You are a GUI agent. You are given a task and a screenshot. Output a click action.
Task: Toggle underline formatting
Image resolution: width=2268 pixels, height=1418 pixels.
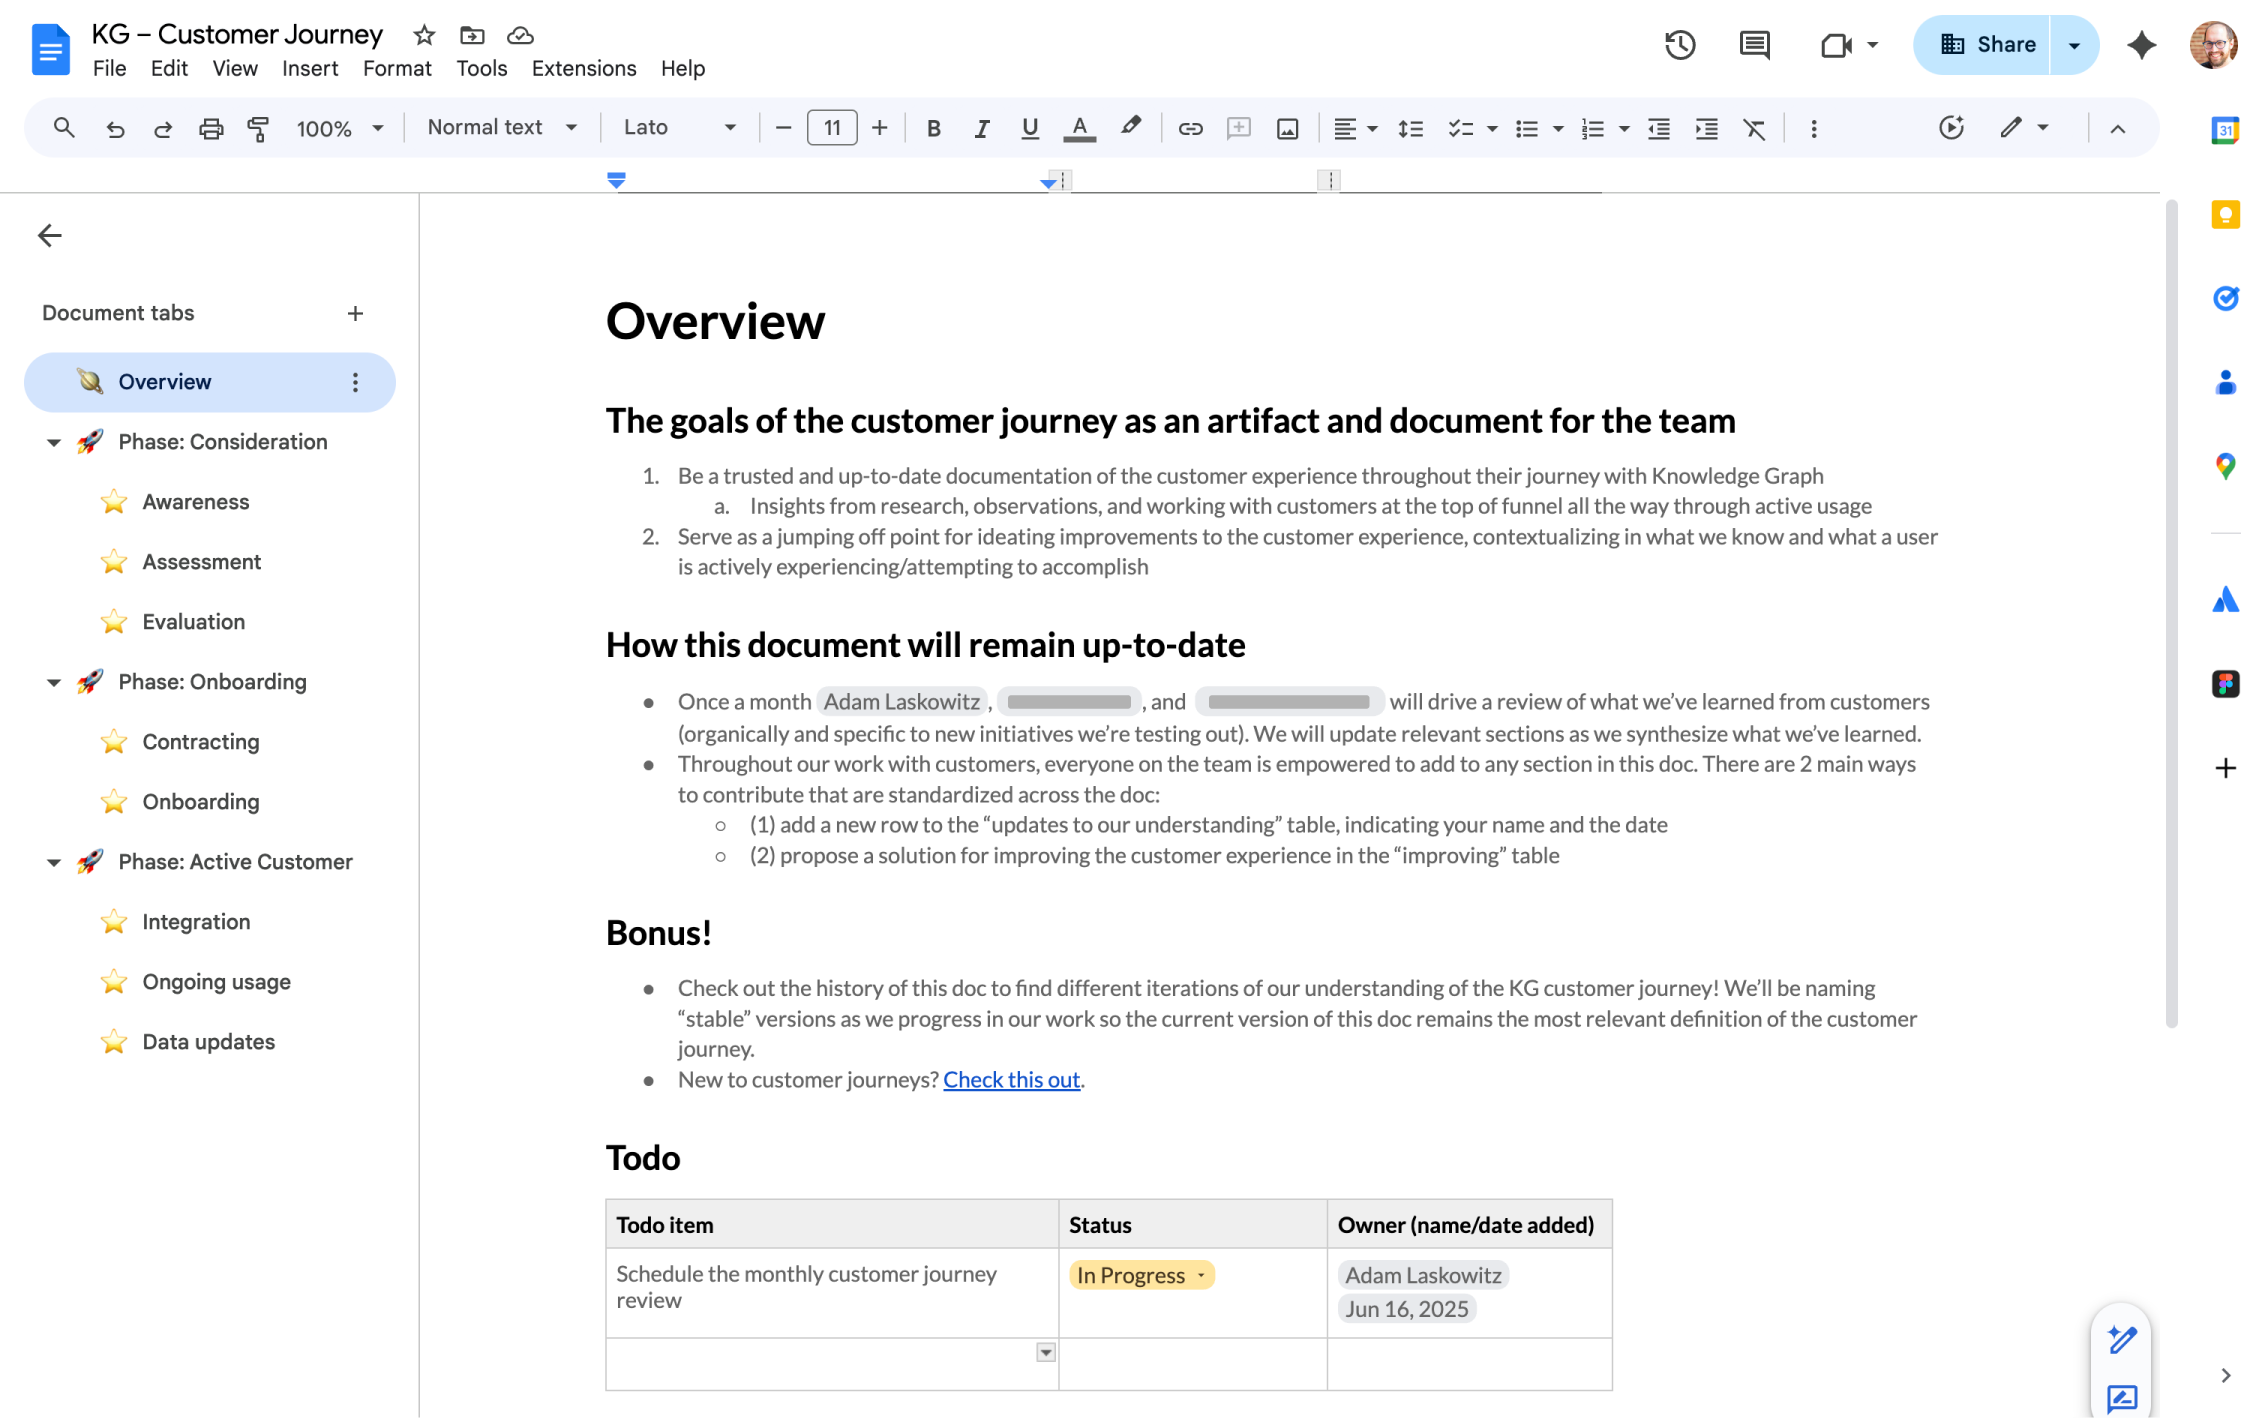pos(1029,128)
